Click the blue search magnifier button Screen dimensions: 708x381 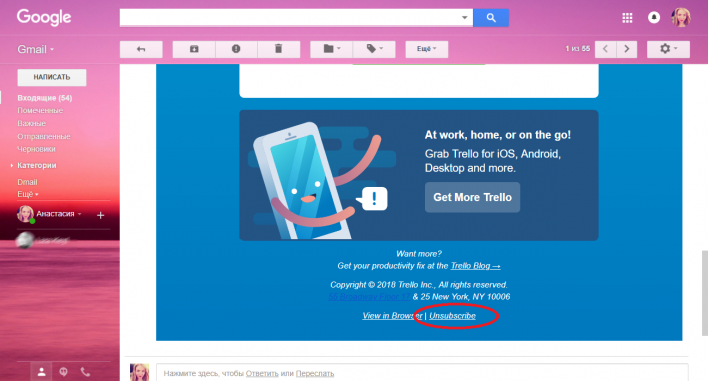pos(491,18)
